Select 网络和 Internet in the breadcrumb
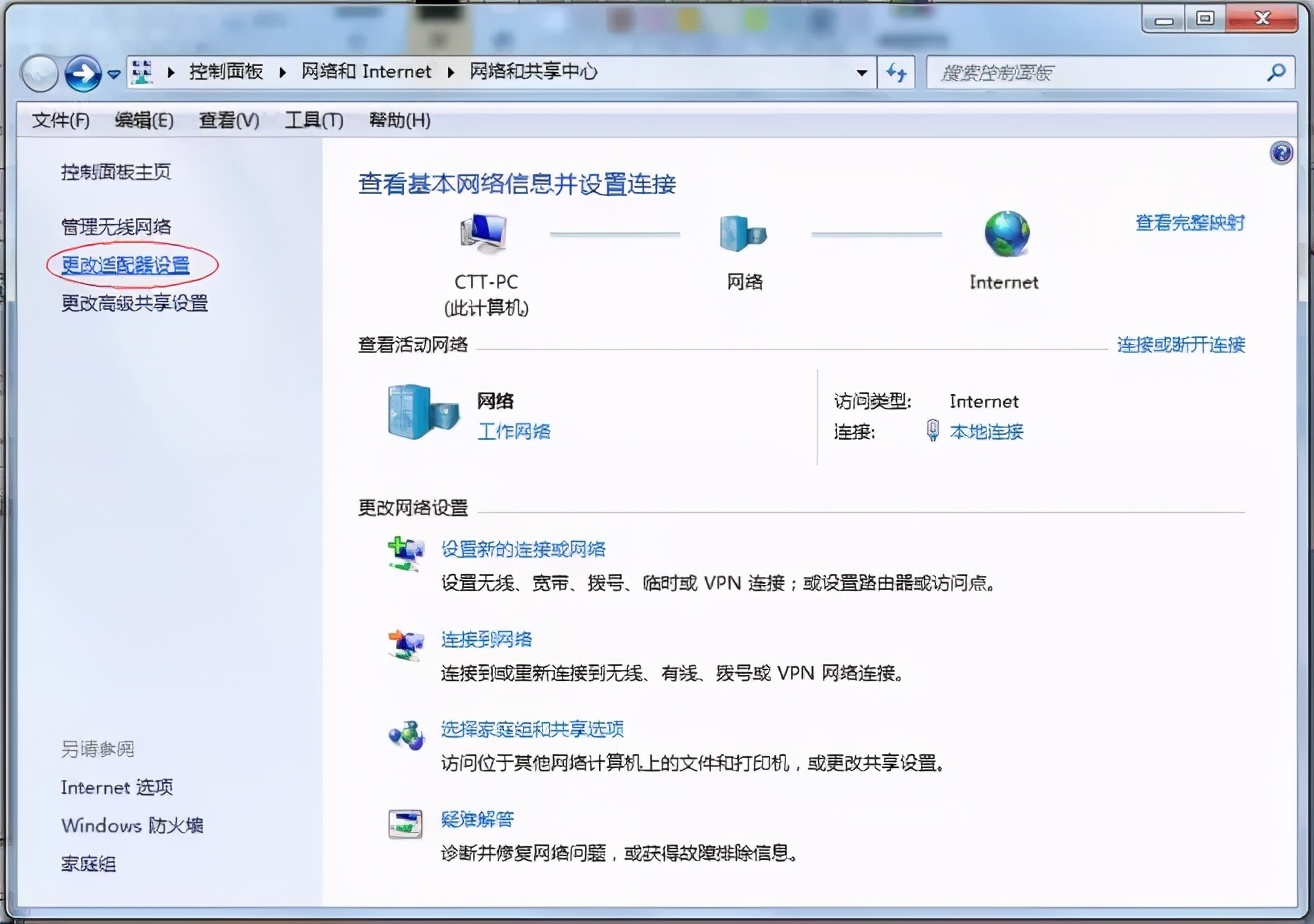 coord(368,71)
